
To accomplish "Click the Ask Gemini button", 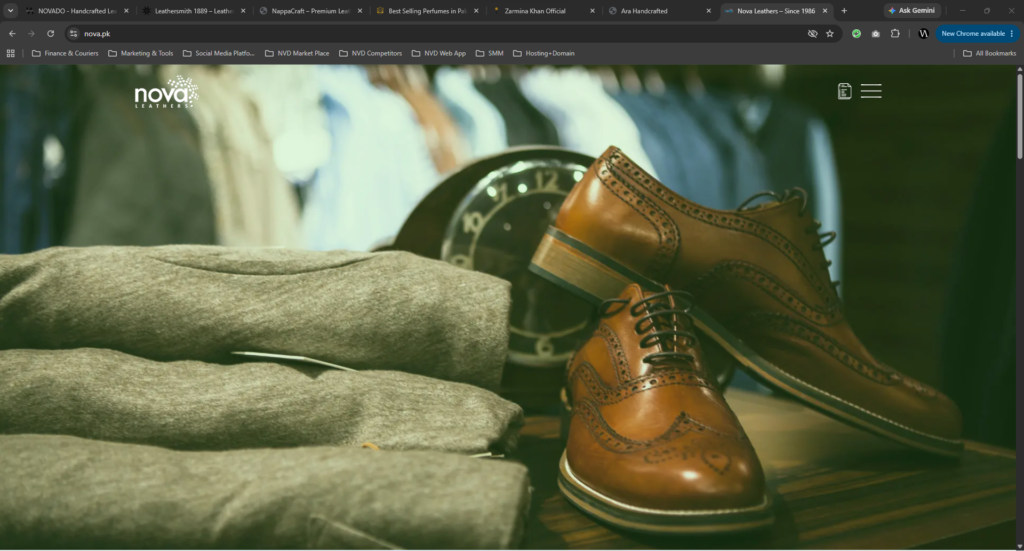I will pyautogui.click(x=912, y=10).
